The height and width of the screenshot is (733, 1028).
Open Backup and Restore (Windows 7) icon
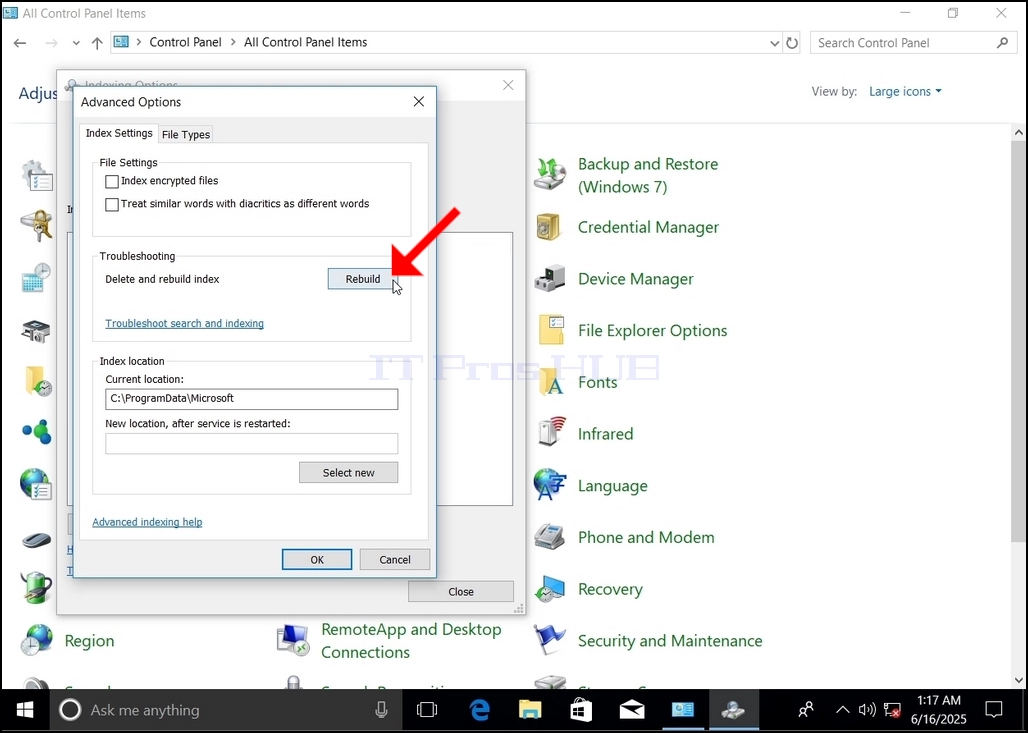tap(549, 174)
